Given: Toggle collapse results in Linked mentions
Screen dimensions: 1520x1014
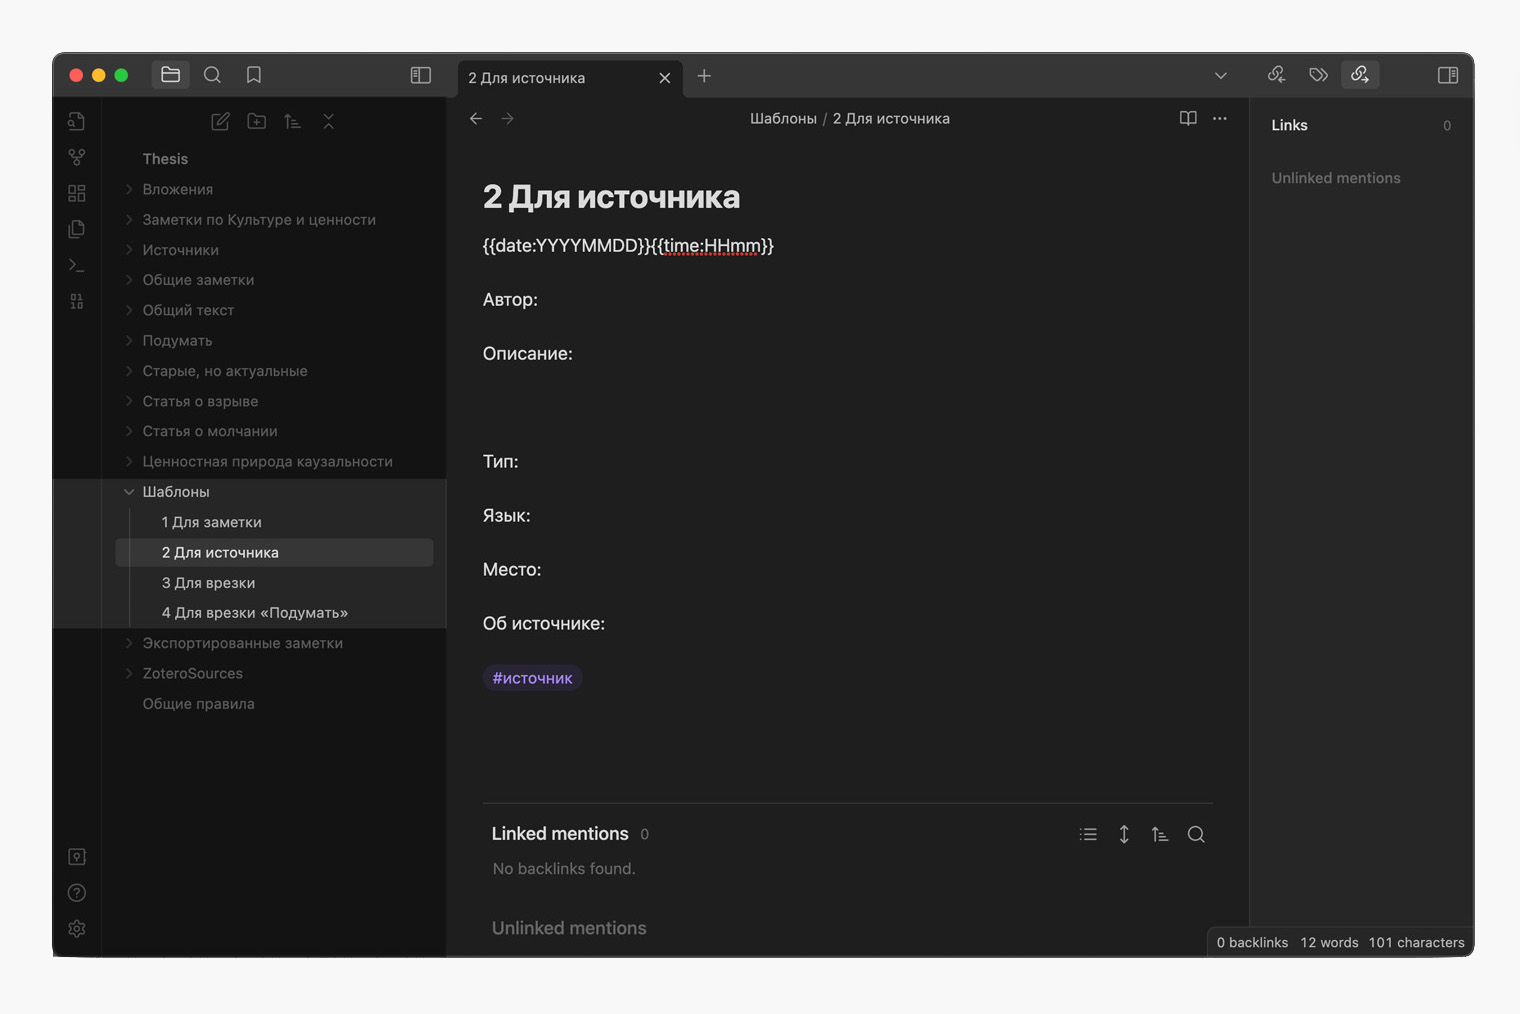Looking at the screenshot, I should pyautogui.click(x=1088, y=834).
